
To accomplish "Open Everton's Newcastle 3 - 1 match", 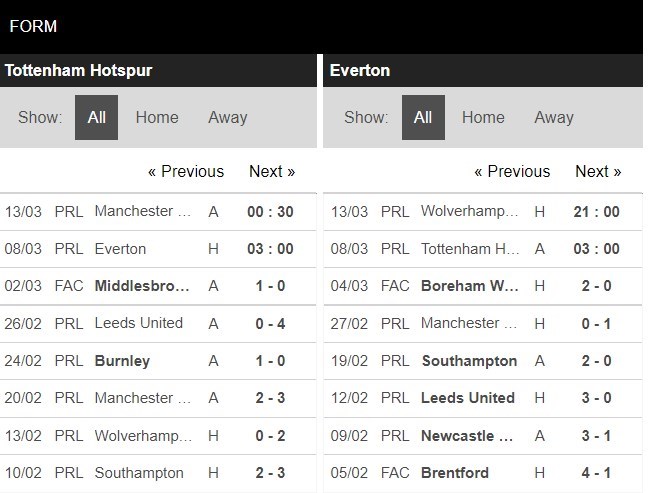I will point(468,435).
